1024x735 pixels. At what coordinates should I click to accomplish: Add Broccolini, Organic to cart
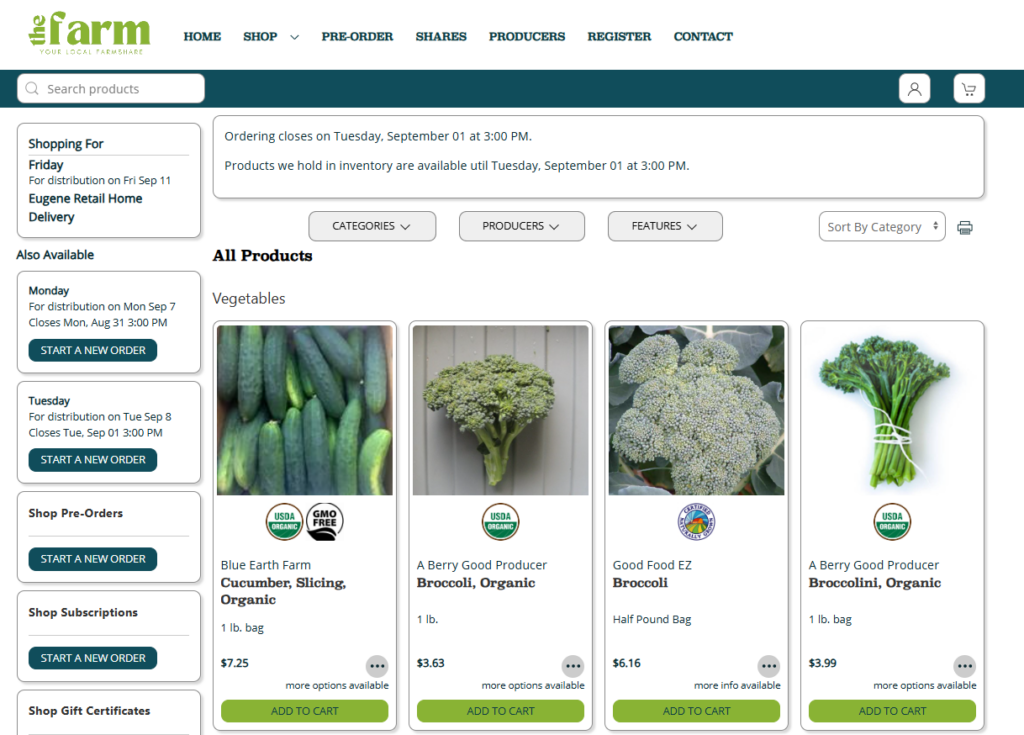[x=892, y=711]
